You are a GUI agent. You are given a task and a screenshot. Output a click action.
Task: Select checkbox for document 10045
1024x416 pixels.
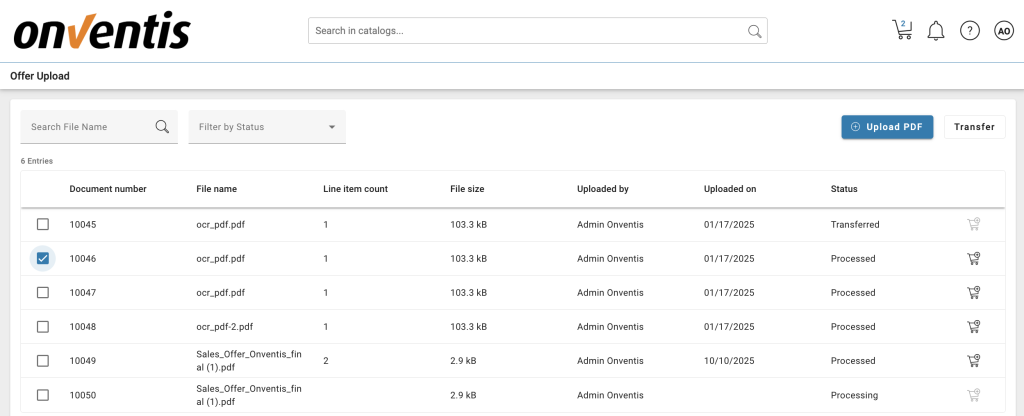(x=43, y=225)
